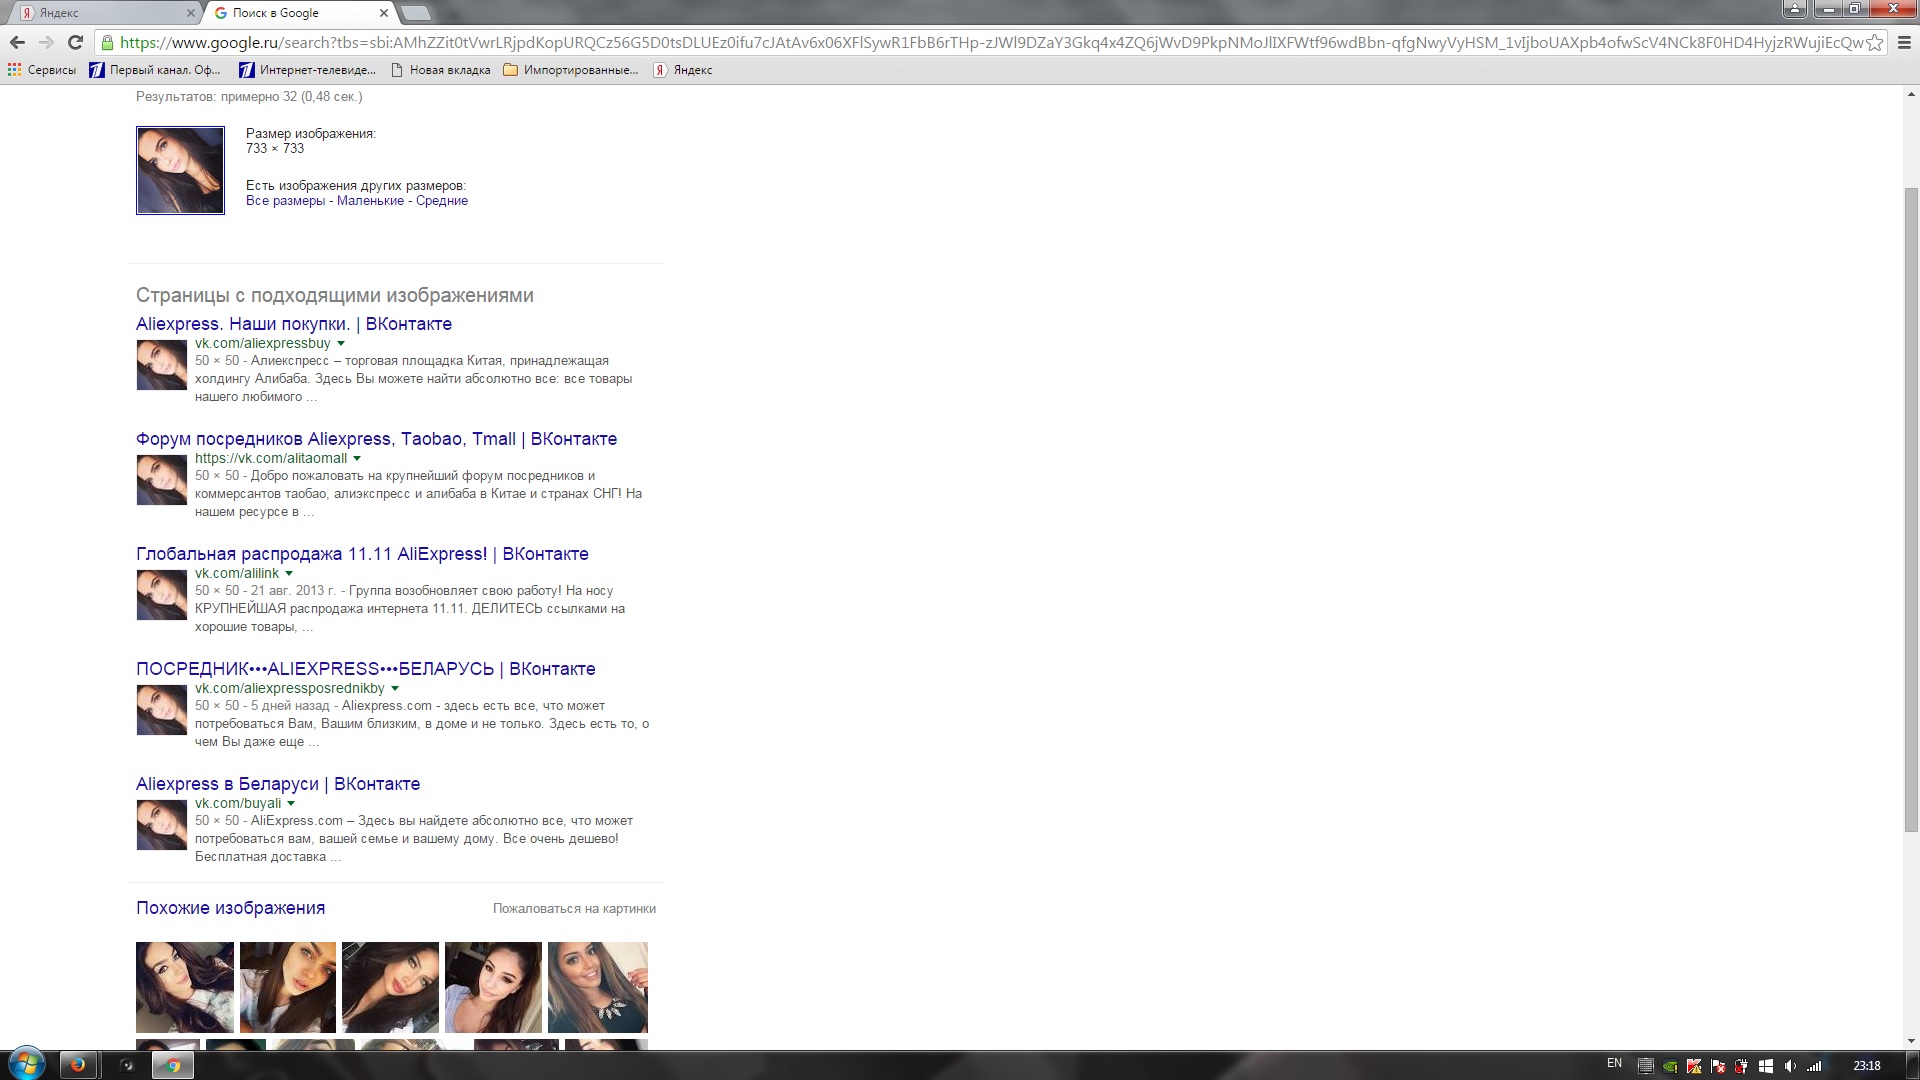Open the network signal tray icon
The width and height of the screenshot is (1920, 1080).
pyautogui.click(x=1814, y=1066)
